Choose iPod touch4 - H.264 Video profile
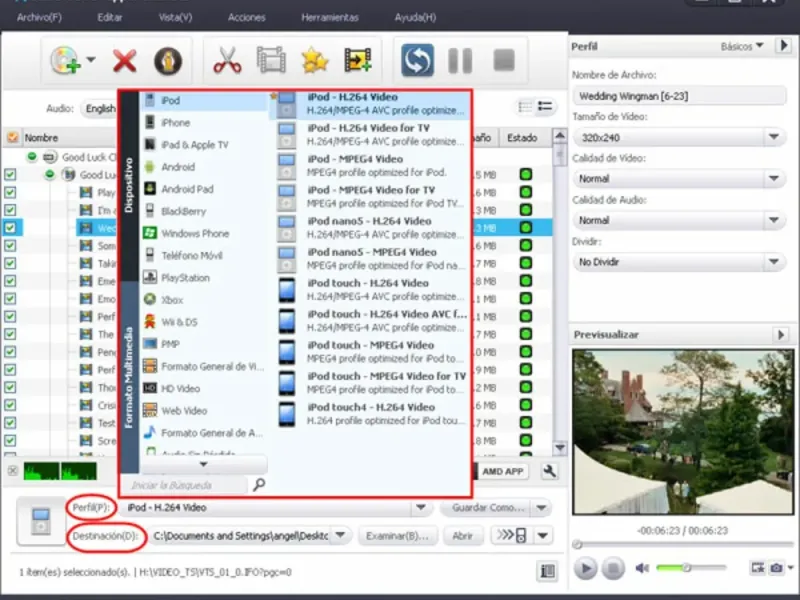The image size is (800, 600). pyautogui.click(x=372, y=414)
